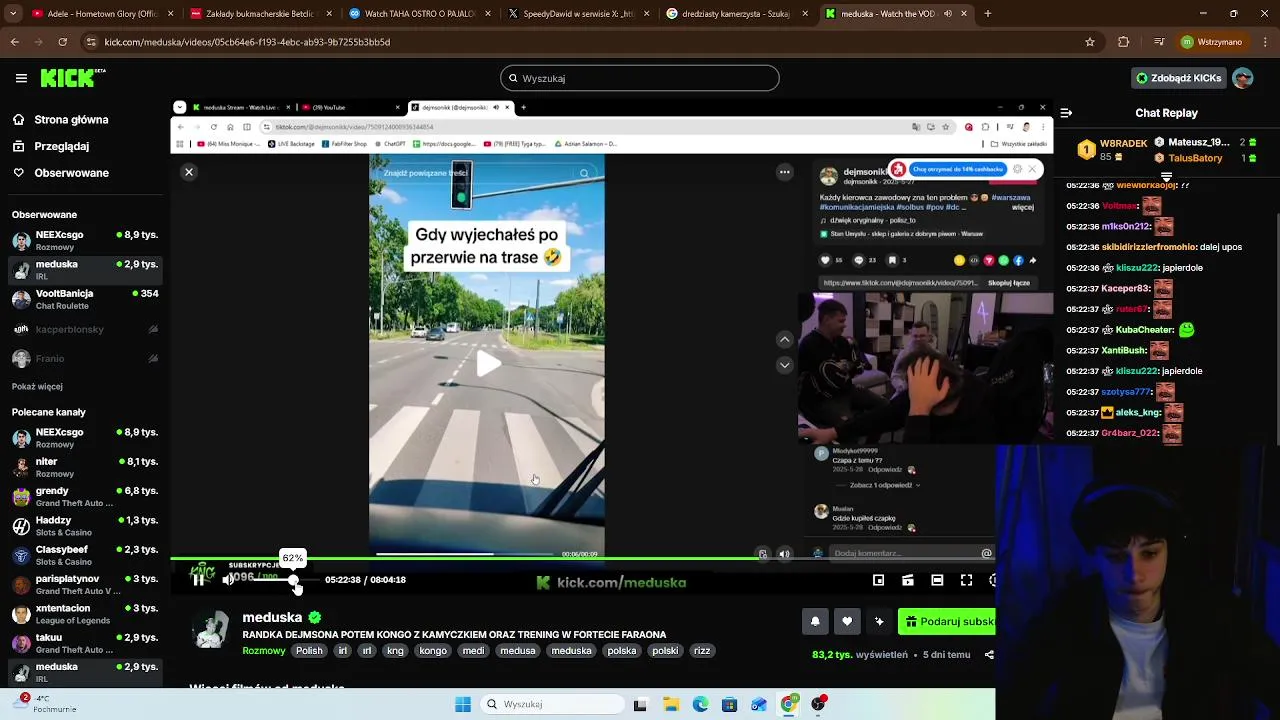Image resolution: width=1280 pixels, height=720 pixels.
Task: Mute the meduska tab audio icon
Action: coord(947,14)
